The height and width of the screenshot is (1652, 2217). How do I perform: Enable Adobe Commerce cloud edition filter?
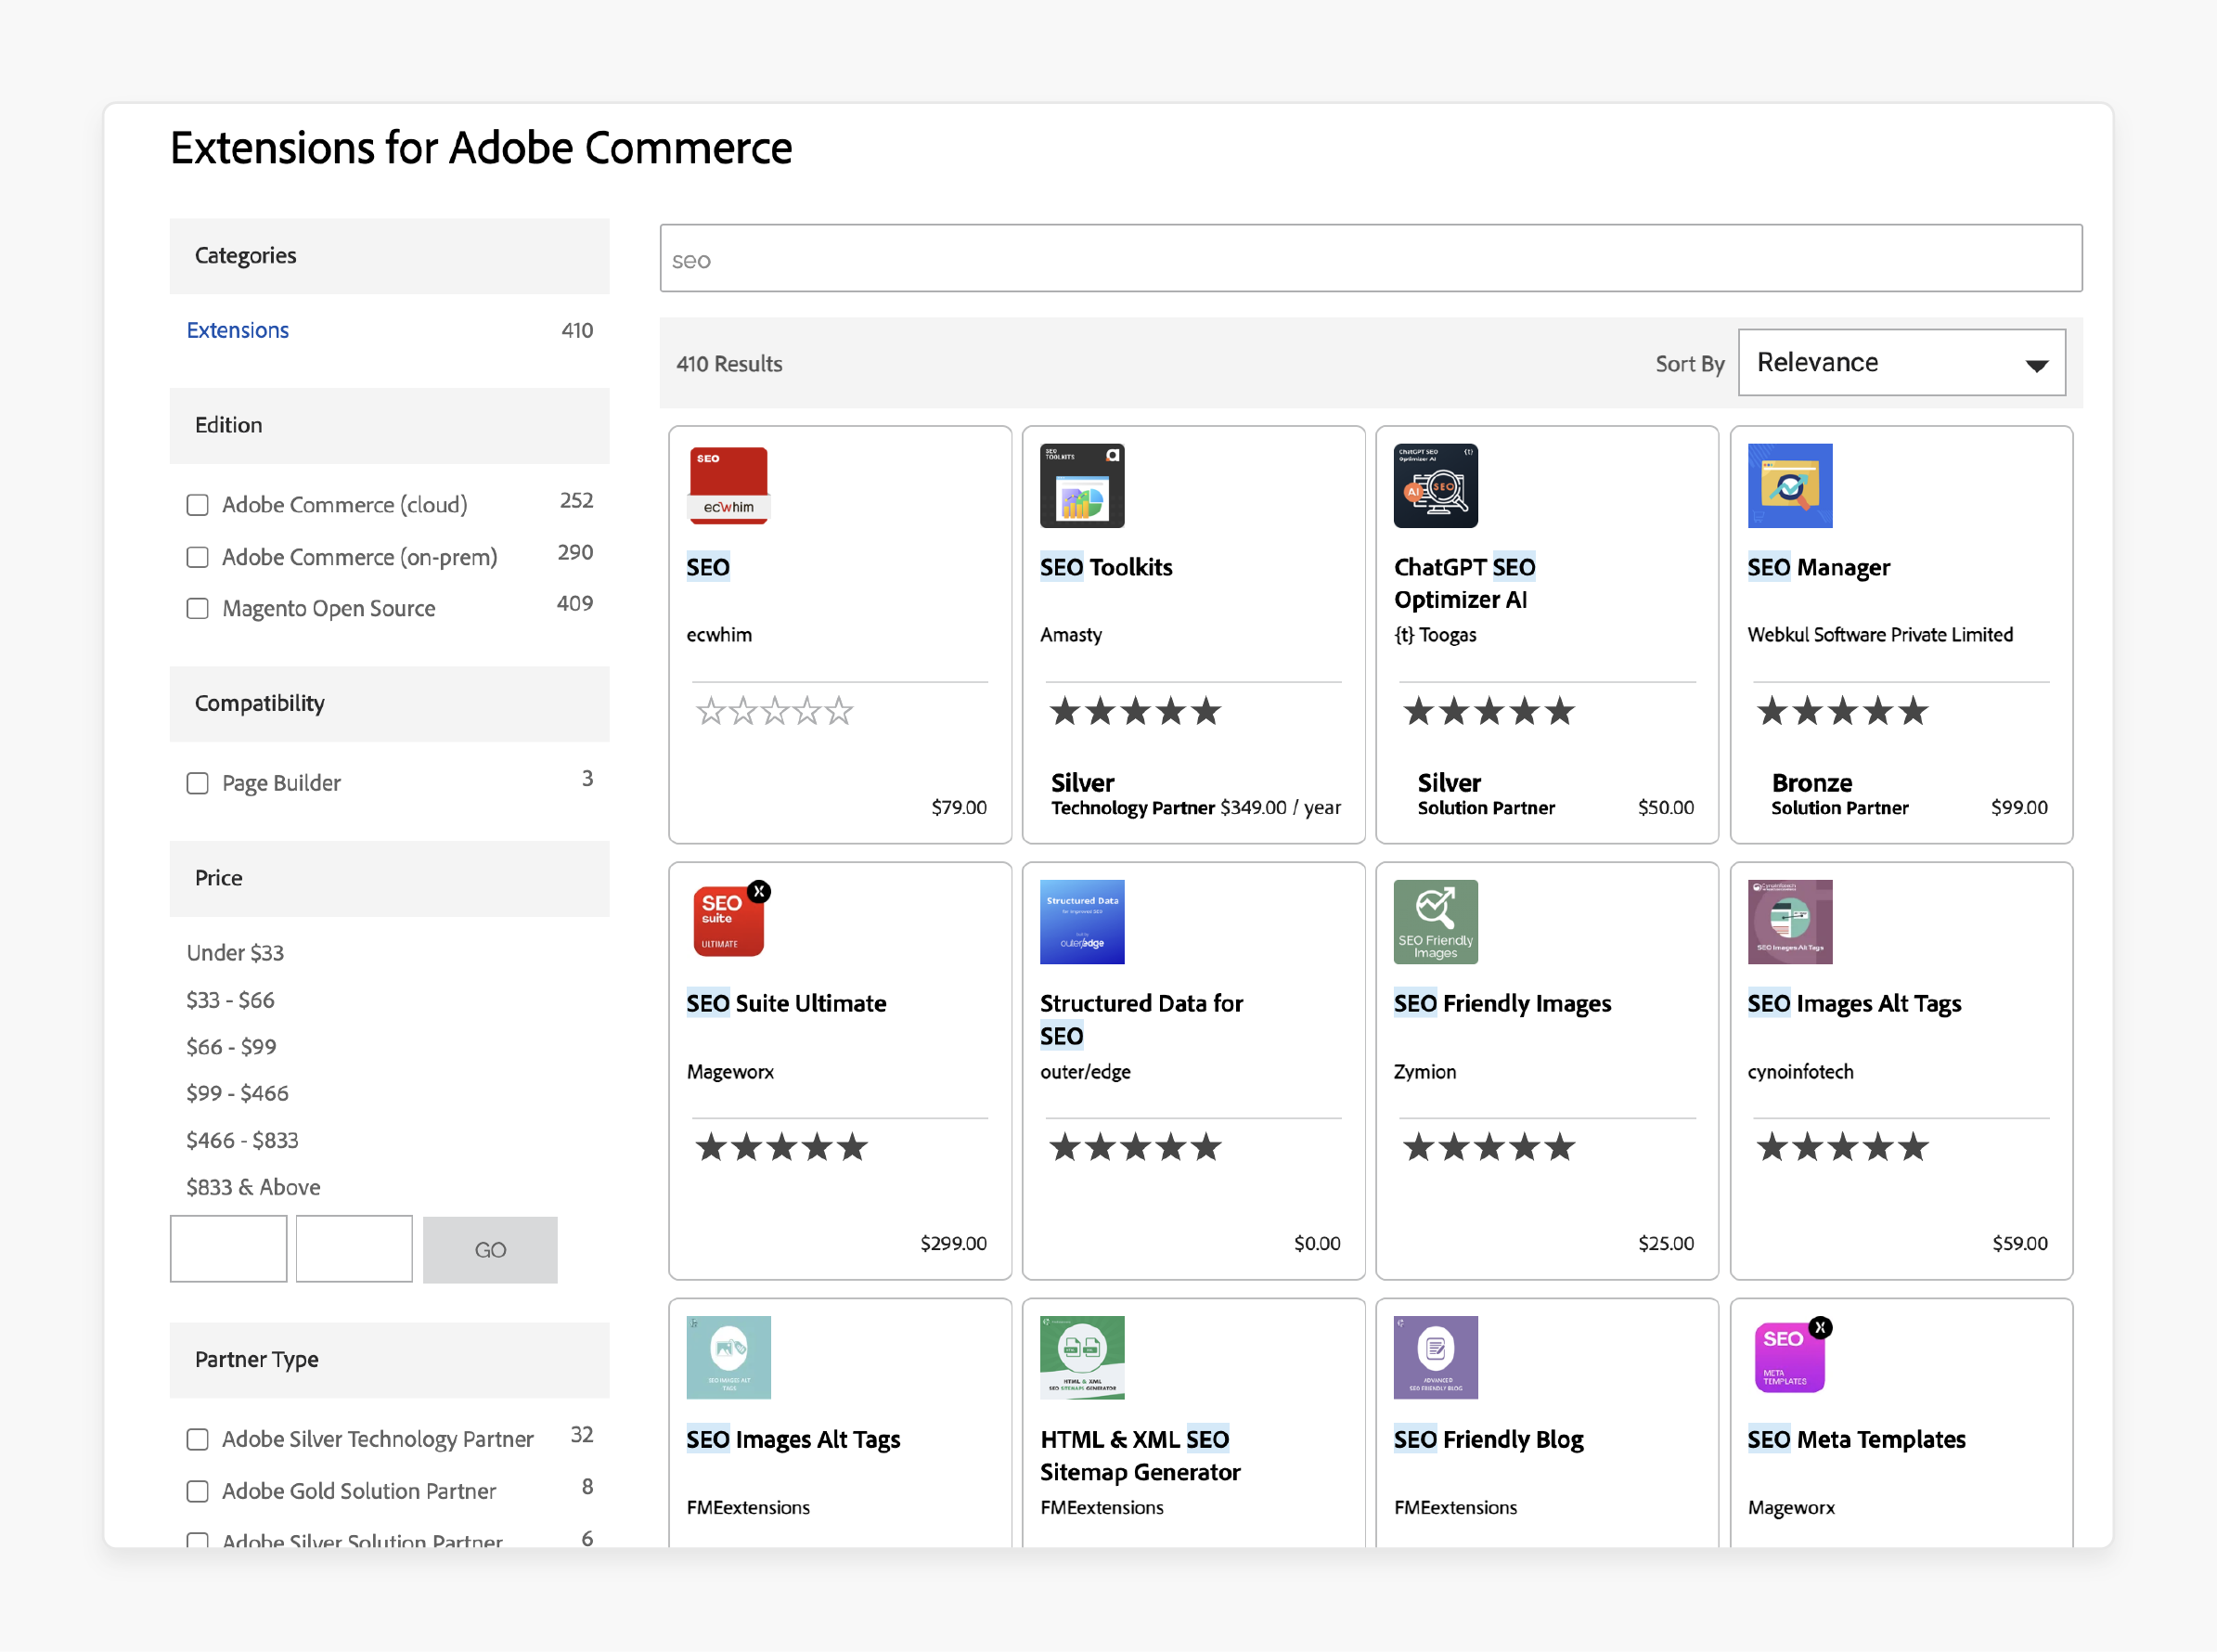click(x=198, y=505)
